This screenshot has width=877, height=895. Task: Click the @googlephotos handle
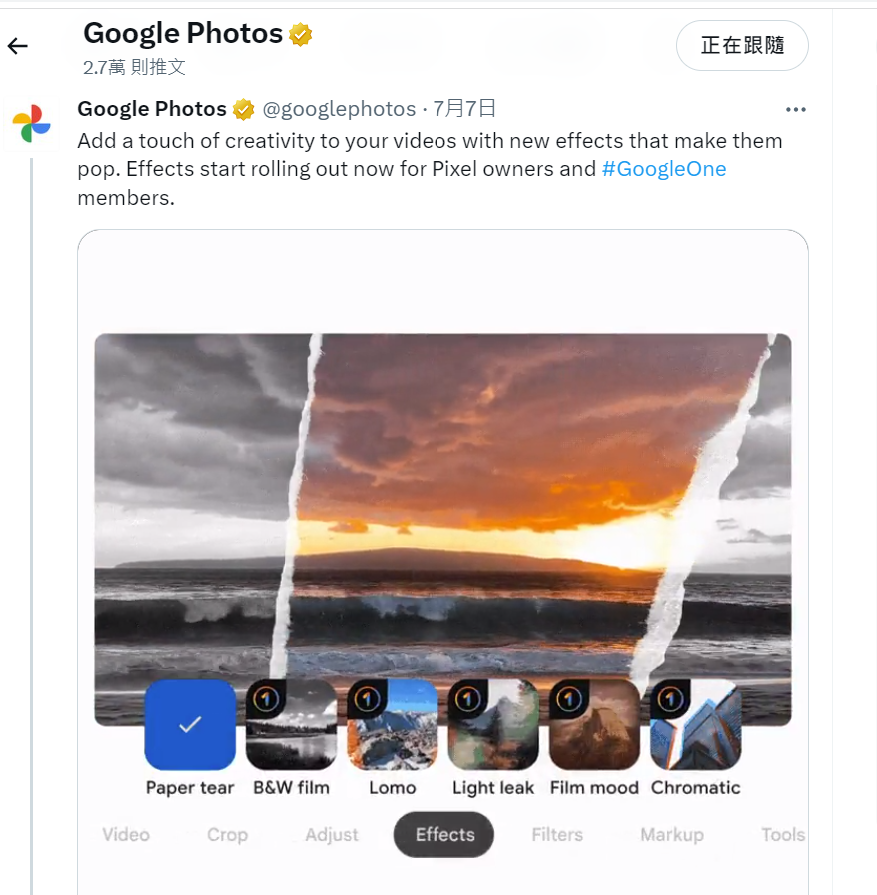tap(339, 109)
